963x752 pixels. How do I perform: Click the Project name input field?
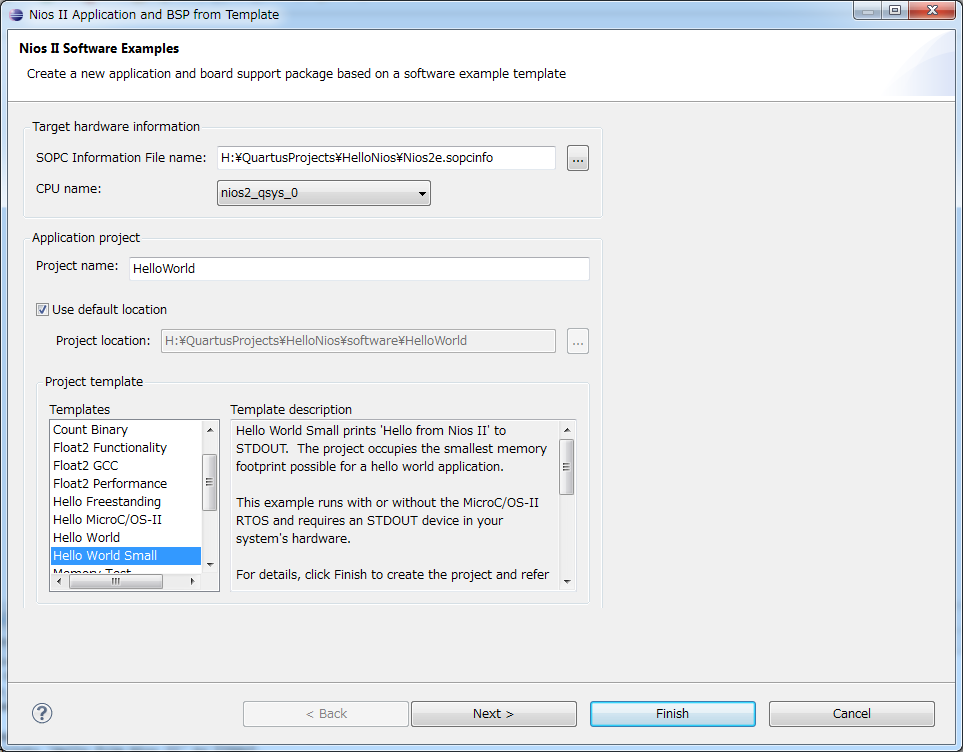click(359, 268)
